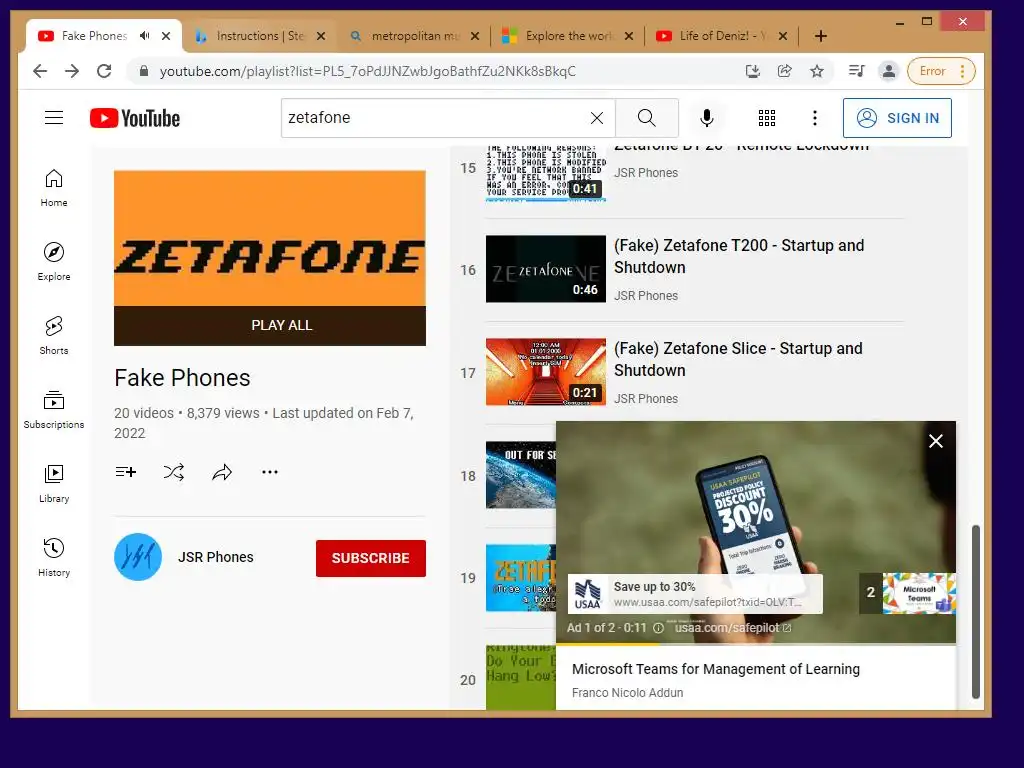The width and height of the screenshot is (1024, 768).
Task: Open a new browser tab
Action: point(821,36)
